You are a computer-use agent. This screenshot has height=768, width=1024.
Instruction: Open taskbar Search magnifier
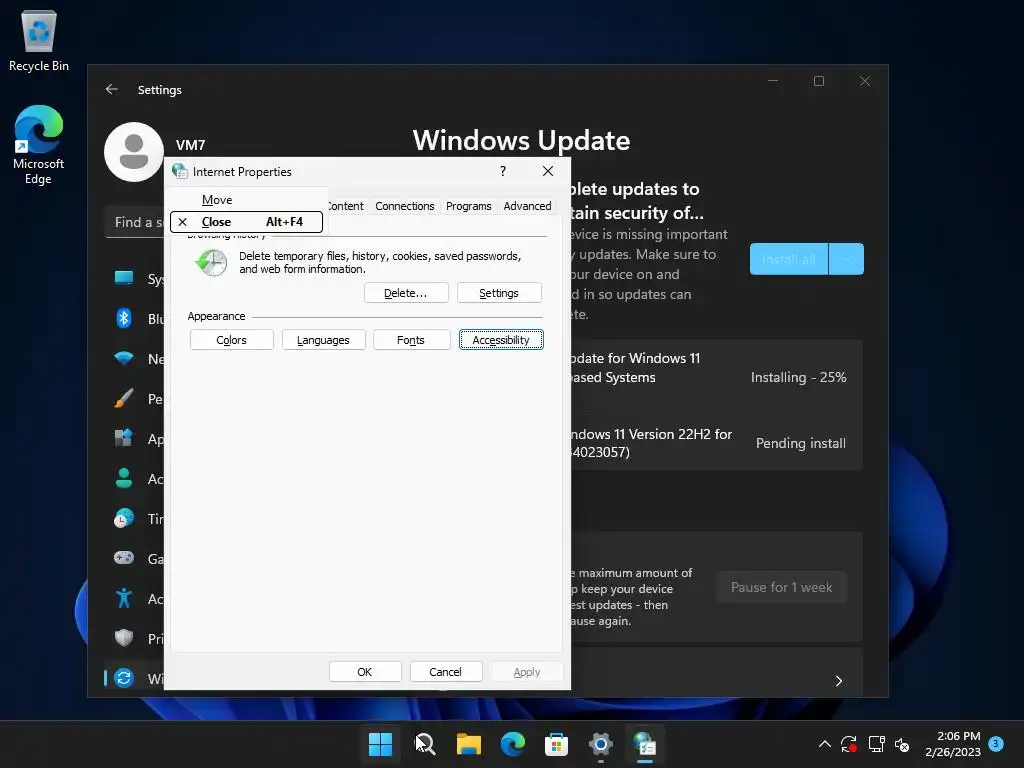(425, 744)
